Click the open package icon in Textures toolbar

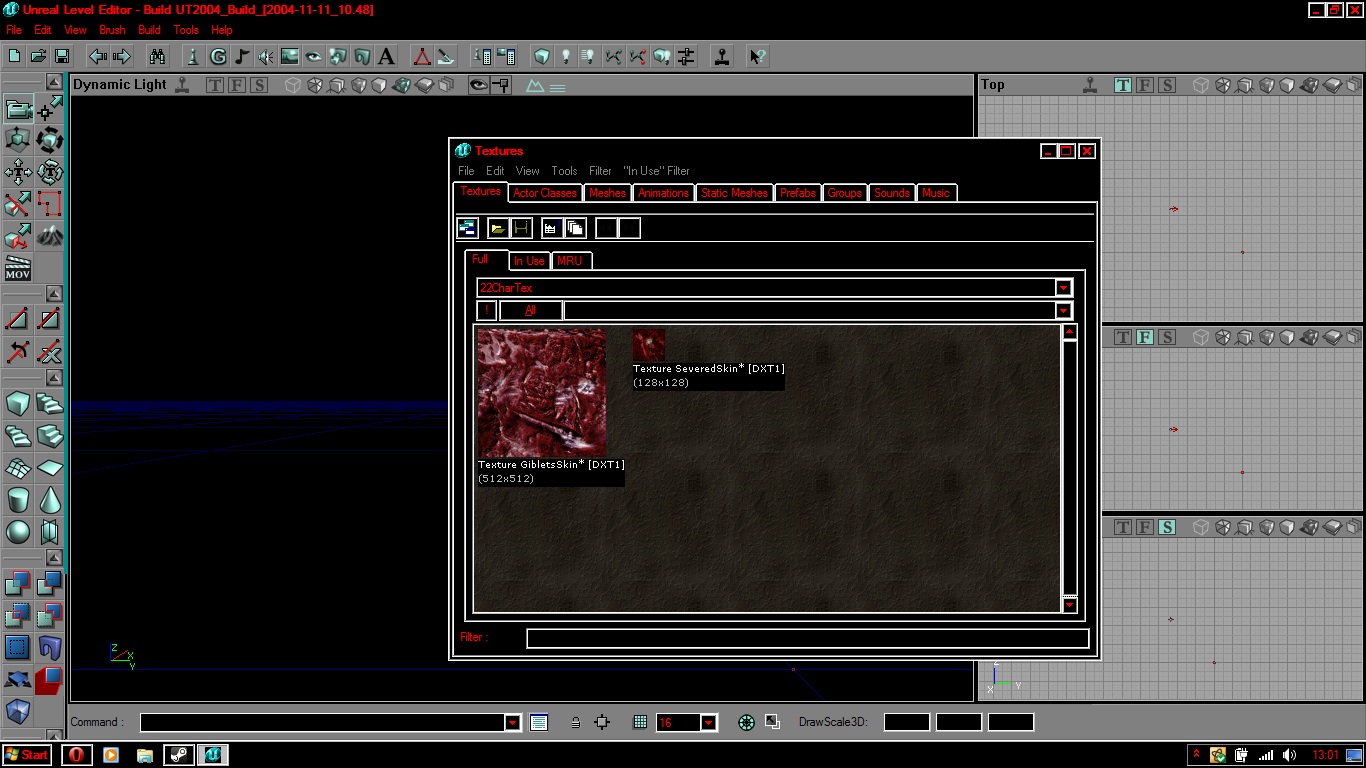[497, 228]
